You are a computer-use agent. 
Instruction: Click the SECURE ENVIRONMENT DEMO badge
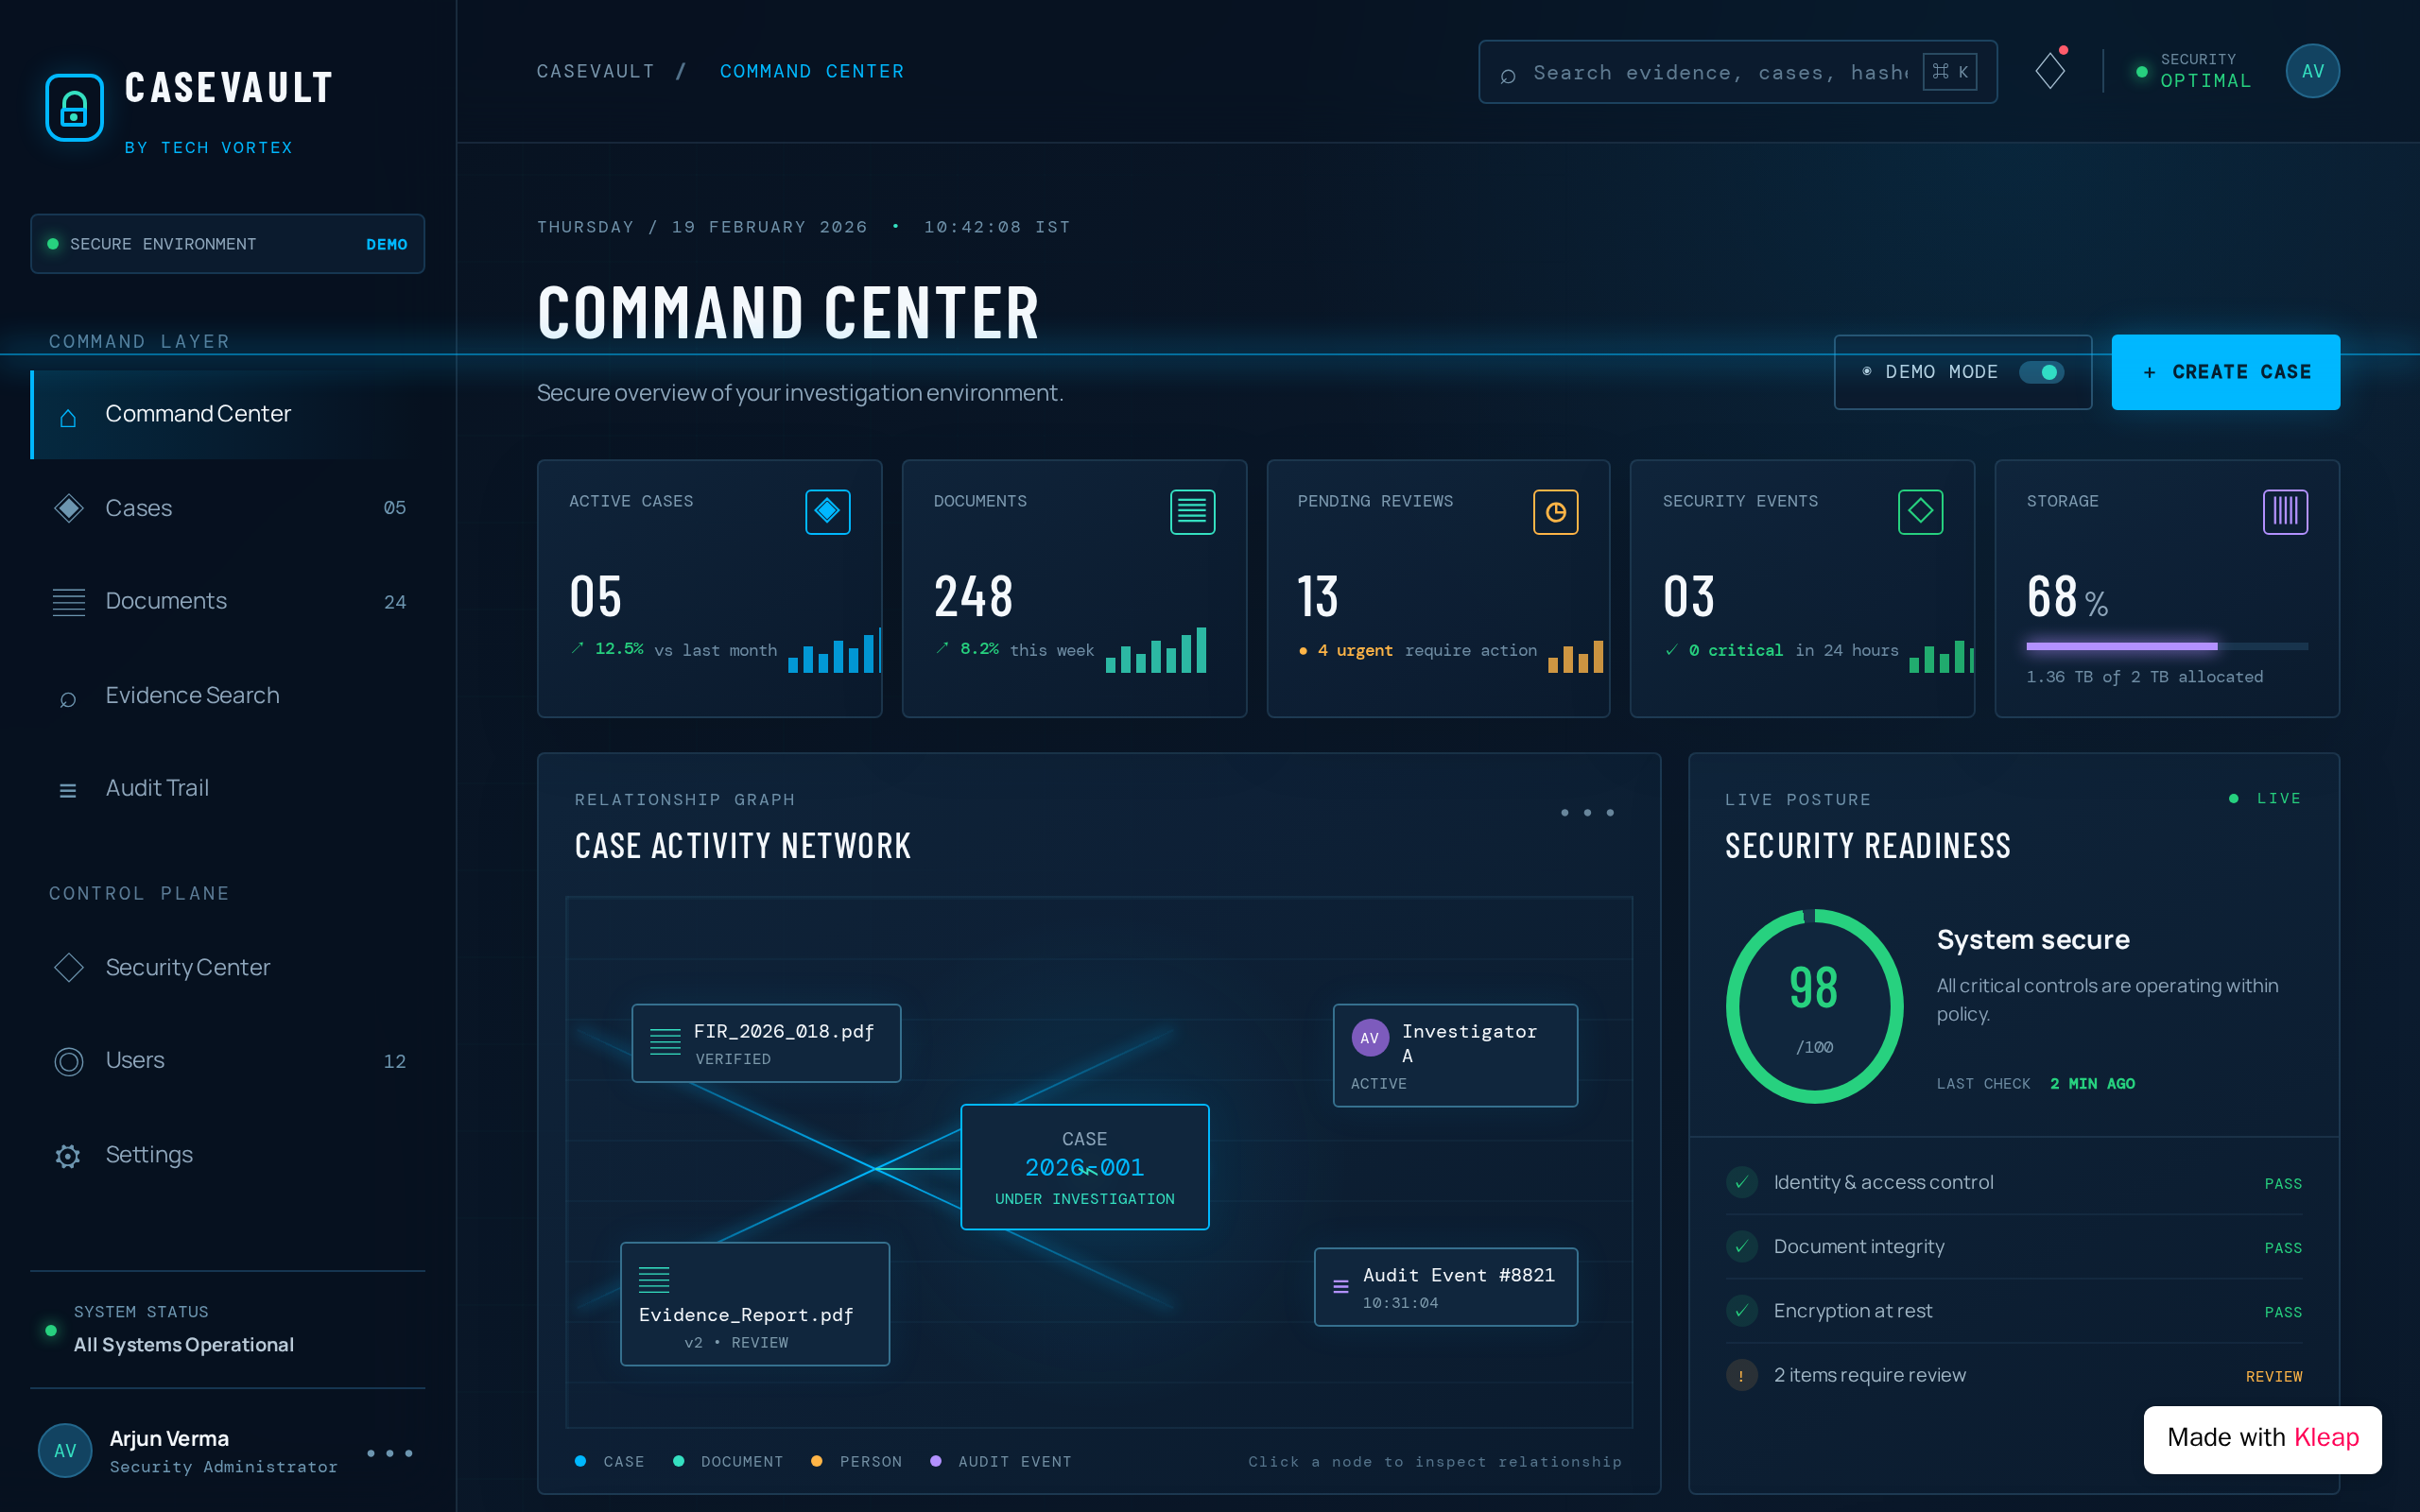point(228,244)
